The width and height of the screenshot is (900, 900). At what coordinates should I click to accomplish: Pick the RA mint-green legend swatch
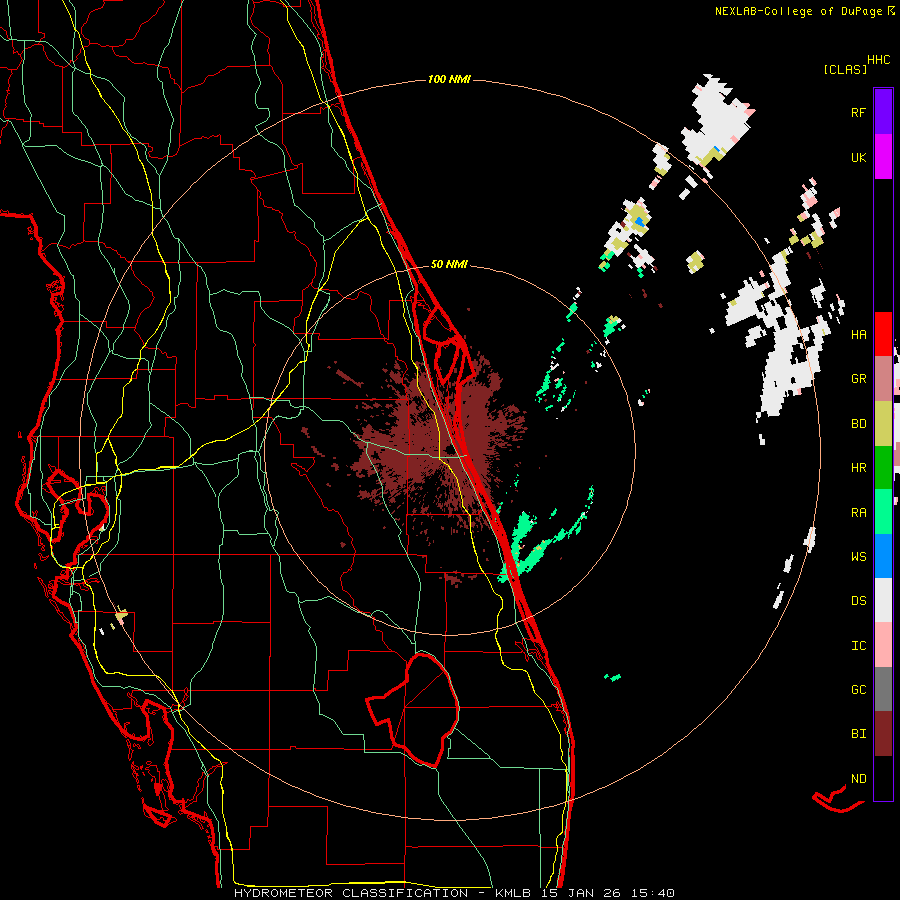(x=883, y=512)
